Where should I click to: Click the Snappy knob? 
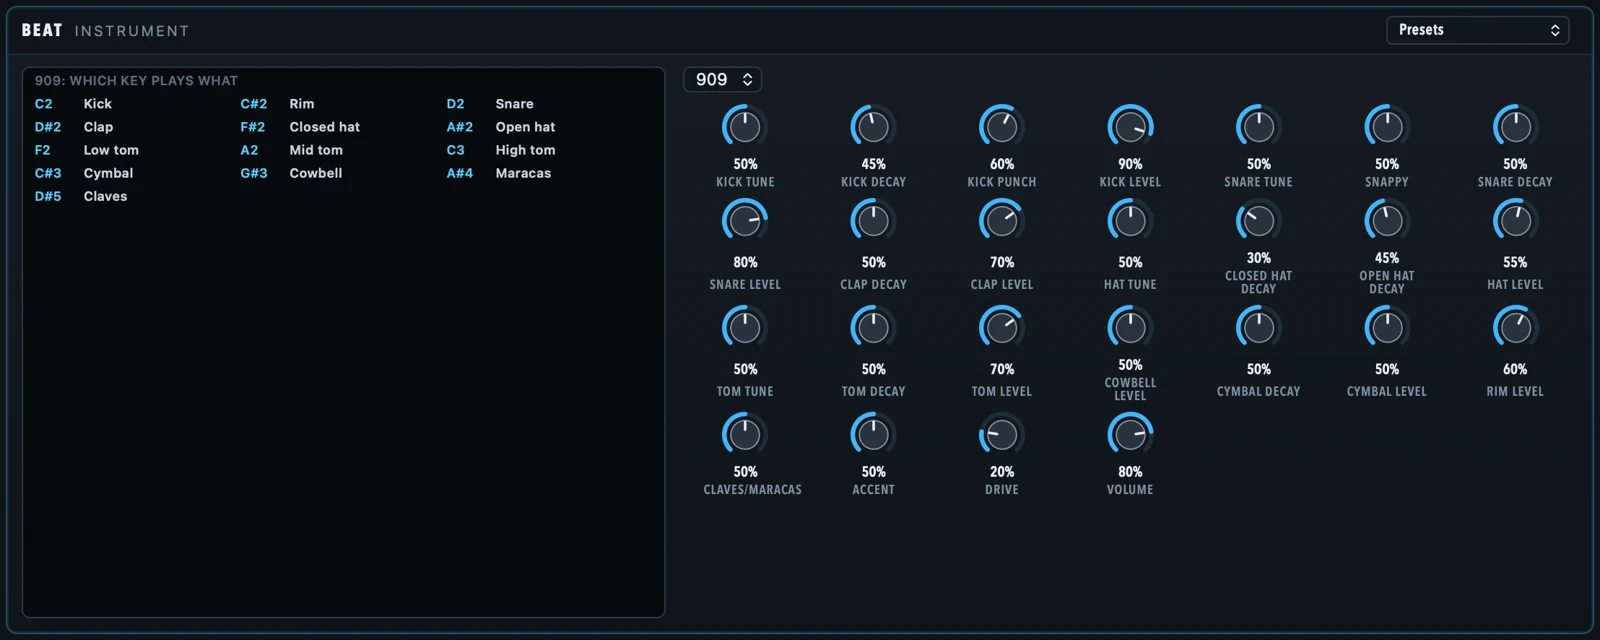[x=1387, y=127]
